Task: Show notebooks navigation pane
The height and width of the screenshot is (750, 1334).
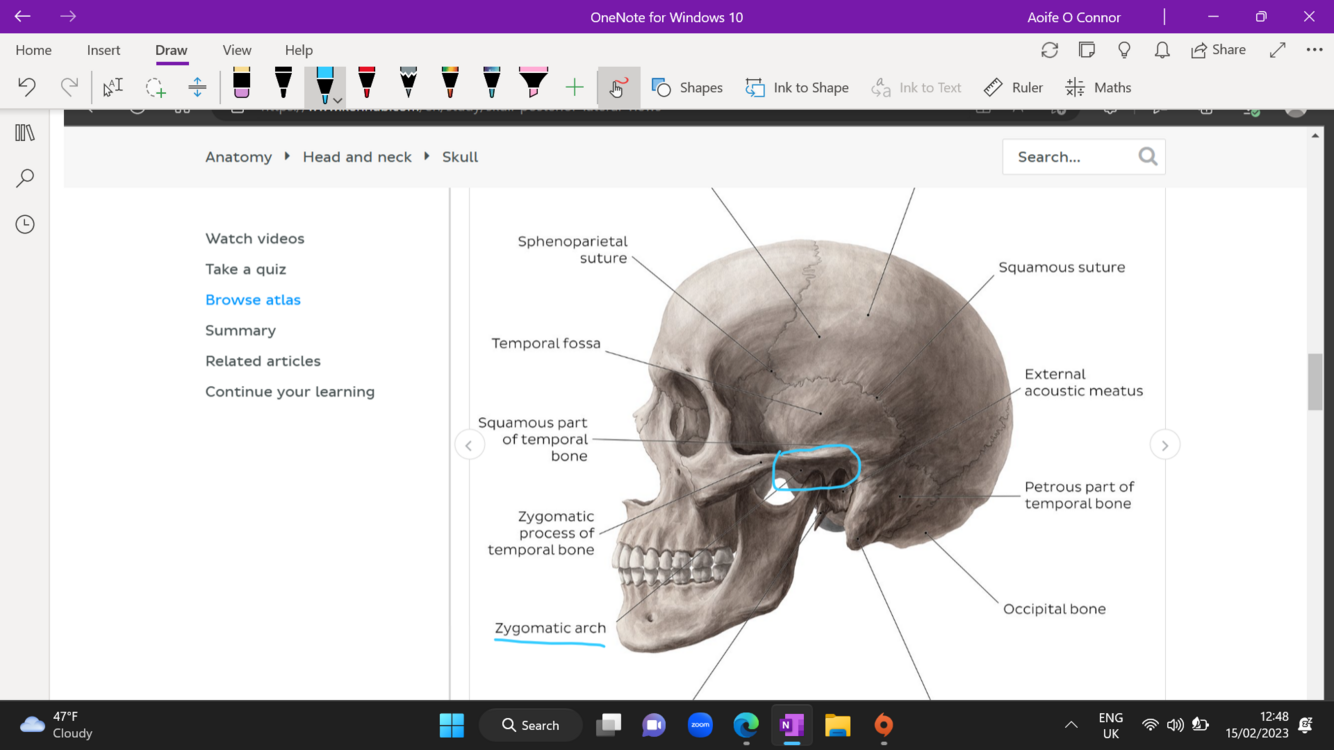Action: coord(25,132)
